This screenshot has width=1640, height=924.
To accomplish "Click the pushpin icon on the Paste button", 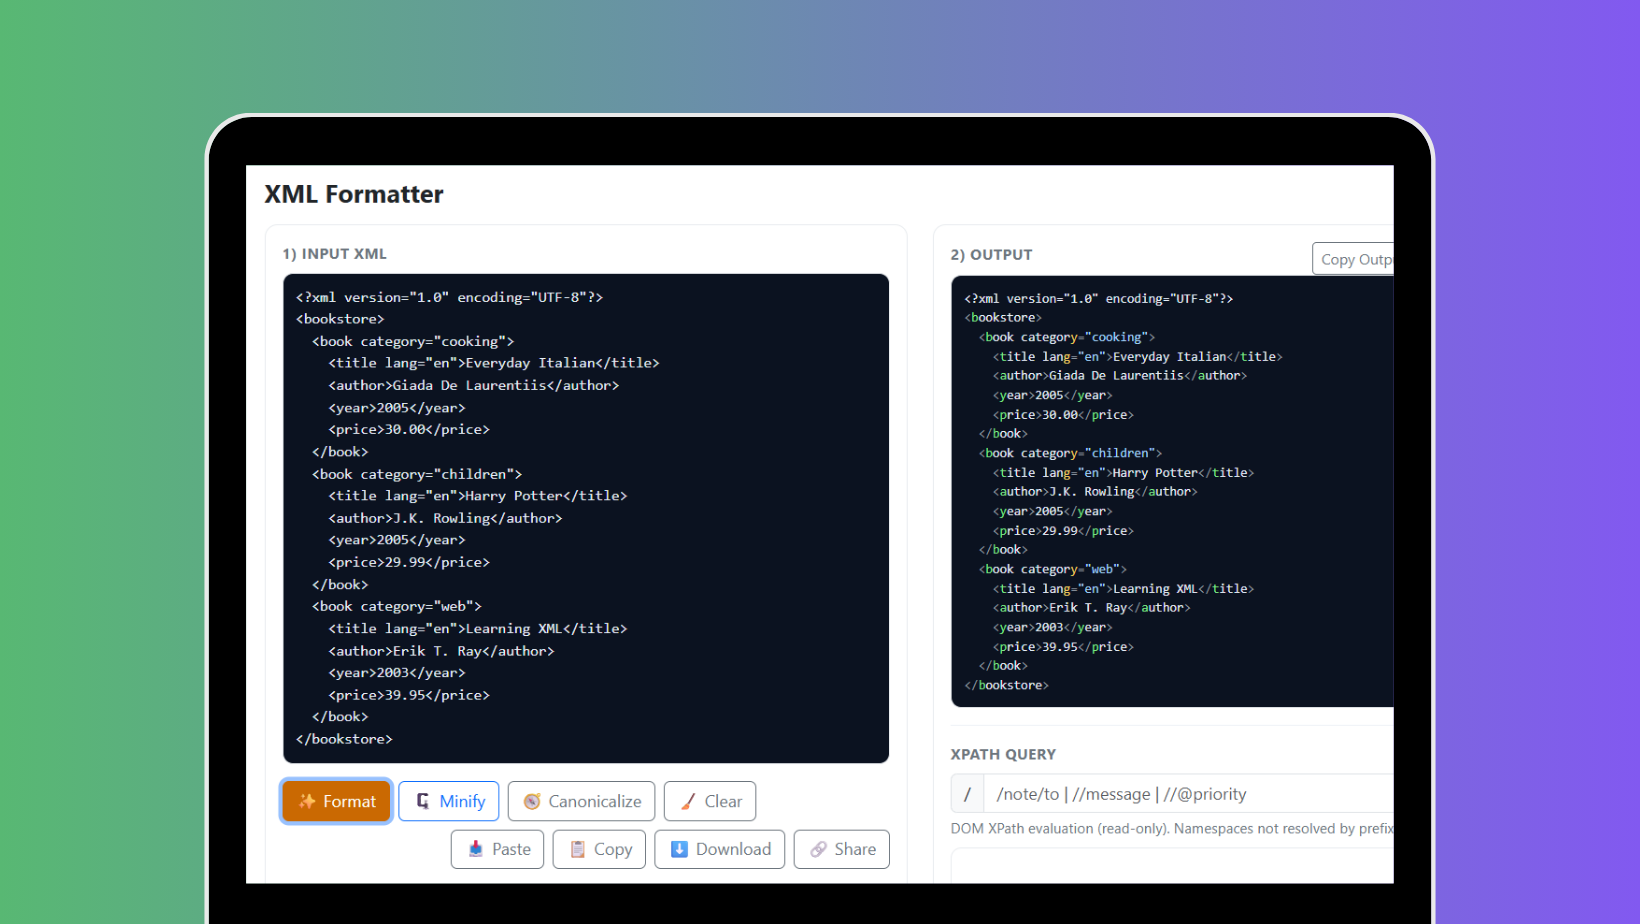I will pyautogui.click(x=475, y=849).
